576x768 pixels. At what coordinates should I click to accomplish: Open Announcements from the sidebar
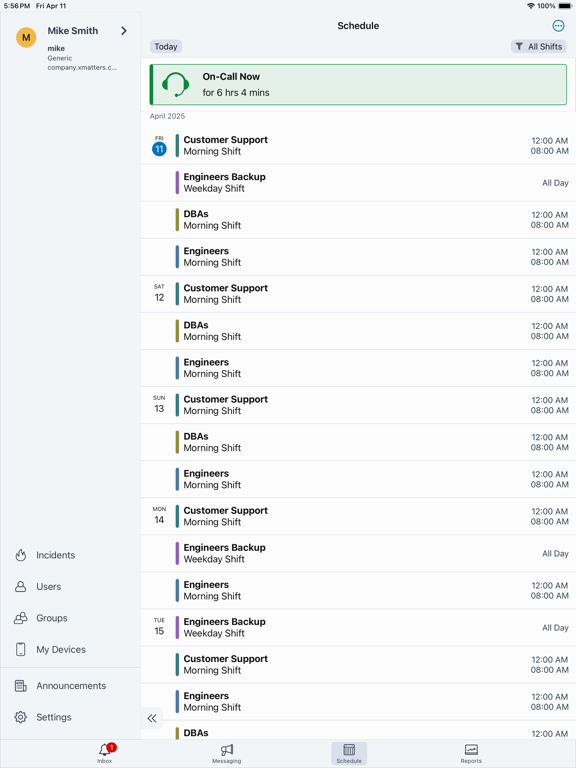point(71,686)
